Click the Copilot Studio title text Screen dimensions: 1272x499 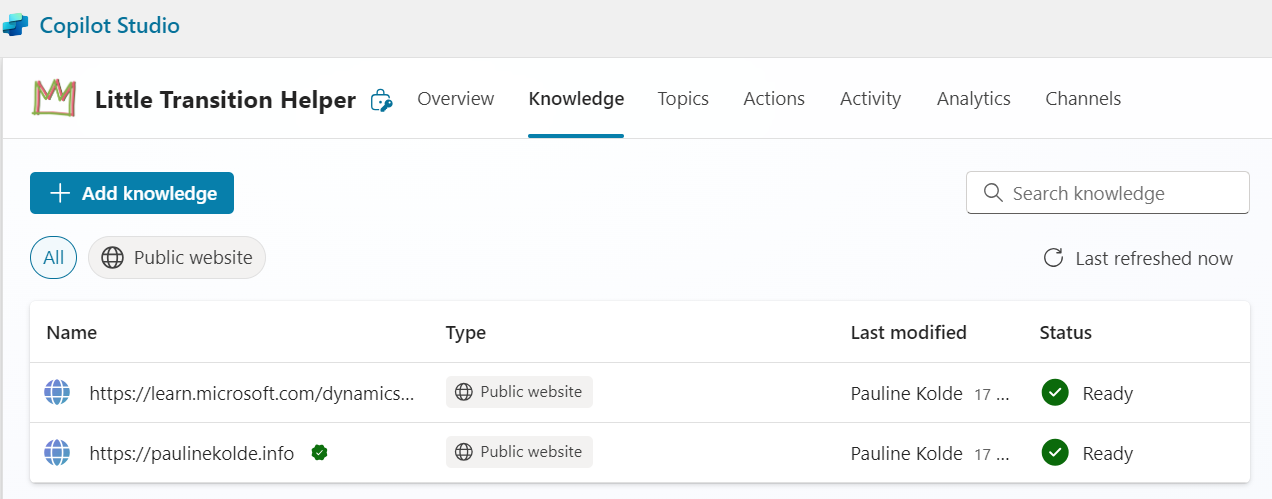[x=110, y=25]
